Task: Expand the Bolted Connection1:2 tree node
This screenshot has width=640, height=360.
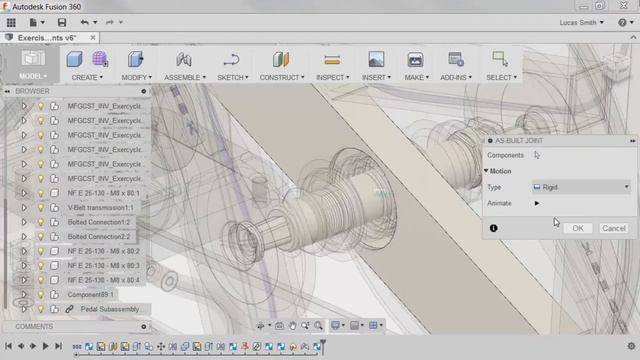Action: [24, 222]
